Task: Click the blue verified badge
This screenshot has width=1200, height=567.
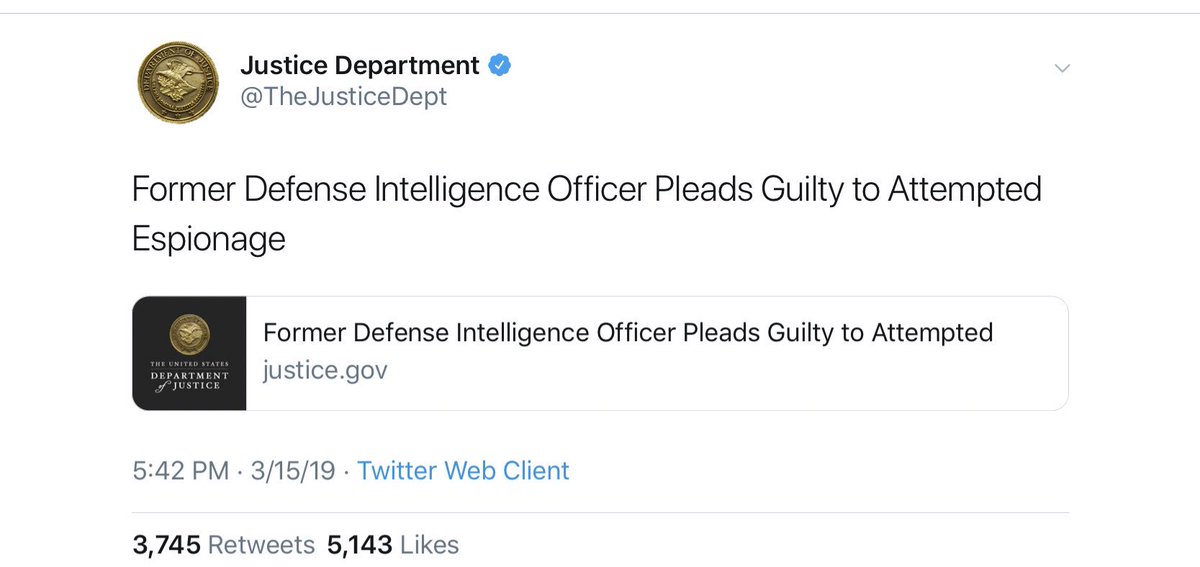Action: click(500, 66)
